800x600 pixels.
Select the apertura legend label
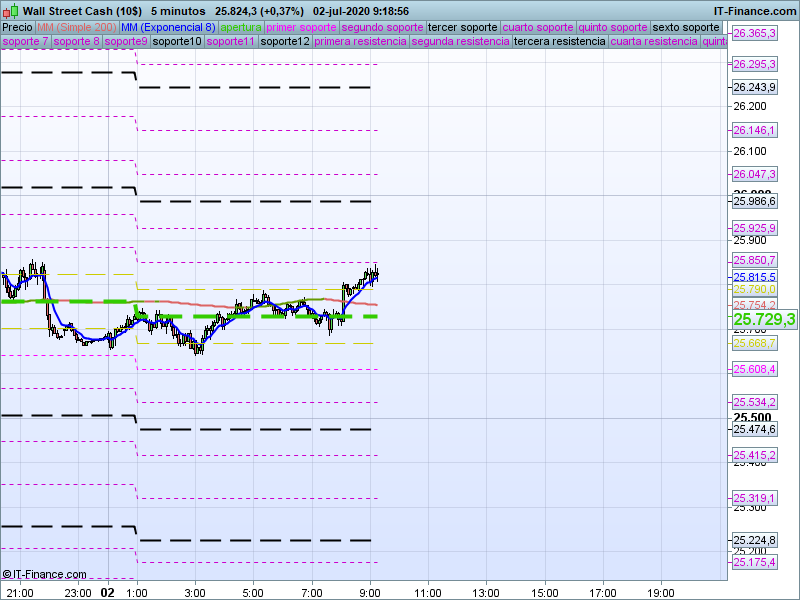pos(241,27)
